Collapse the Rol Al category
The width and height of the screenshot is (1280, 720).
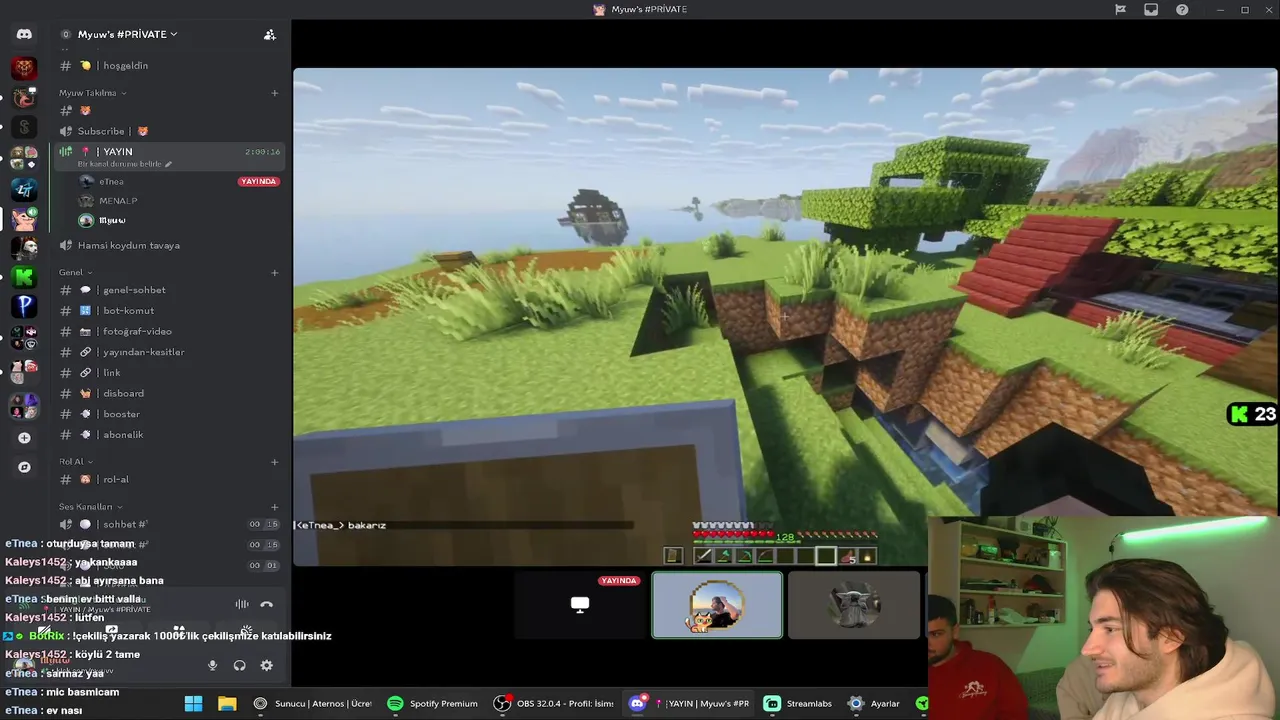[x=75, y=462]
